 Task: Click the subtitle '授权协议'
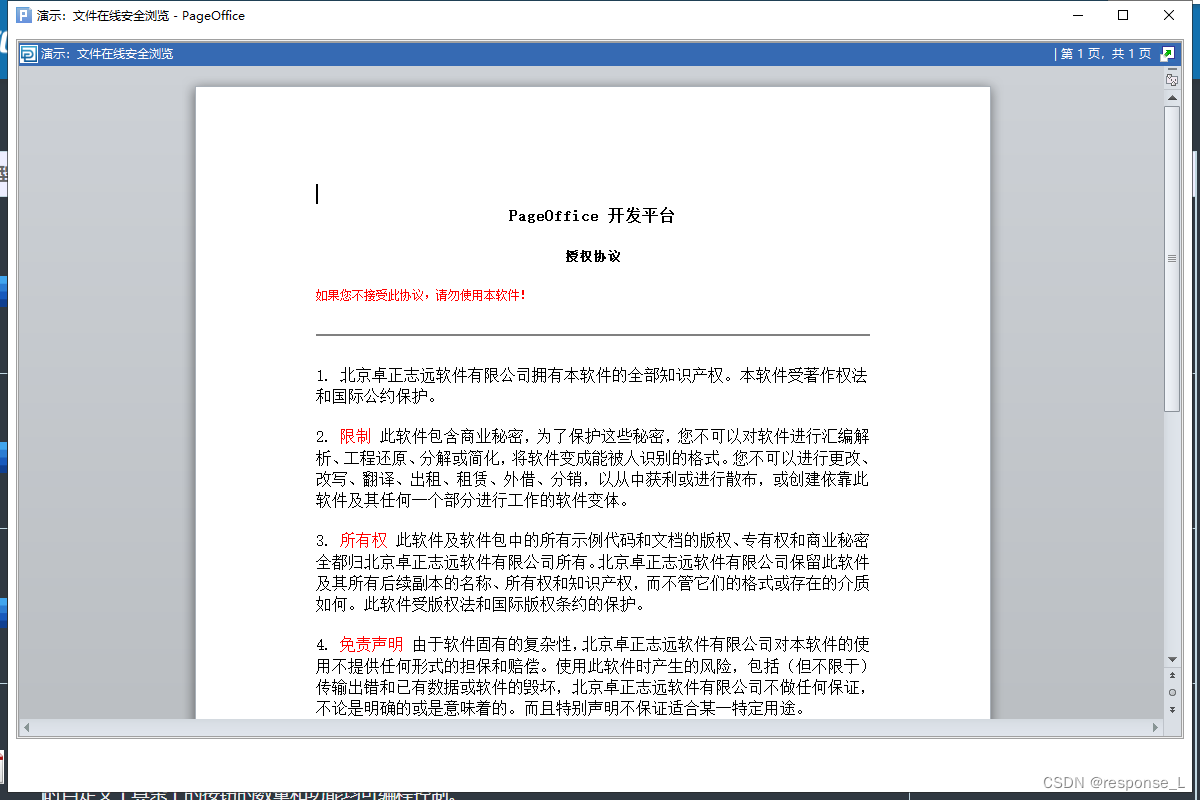click(x=593, y=257)
